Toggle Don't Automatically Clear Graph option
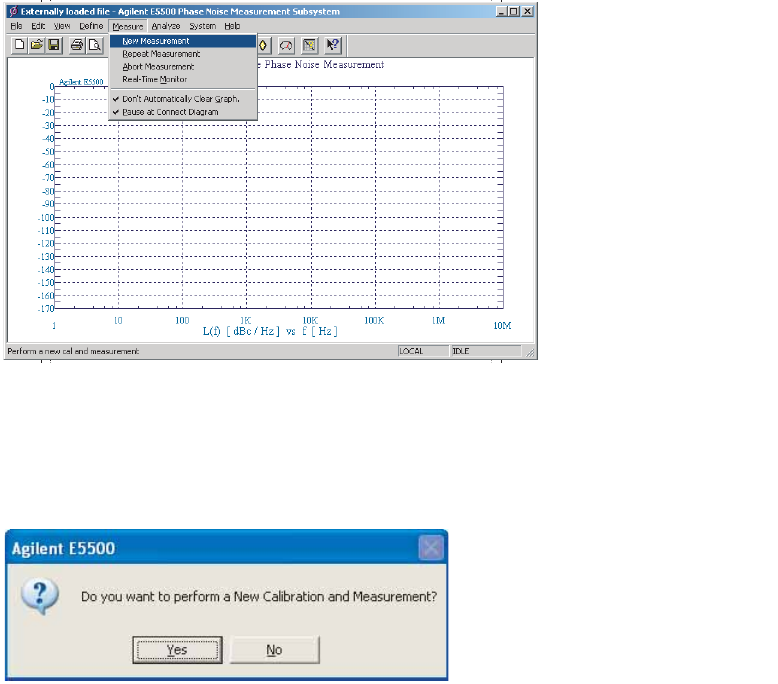 (x=183, y=99)
